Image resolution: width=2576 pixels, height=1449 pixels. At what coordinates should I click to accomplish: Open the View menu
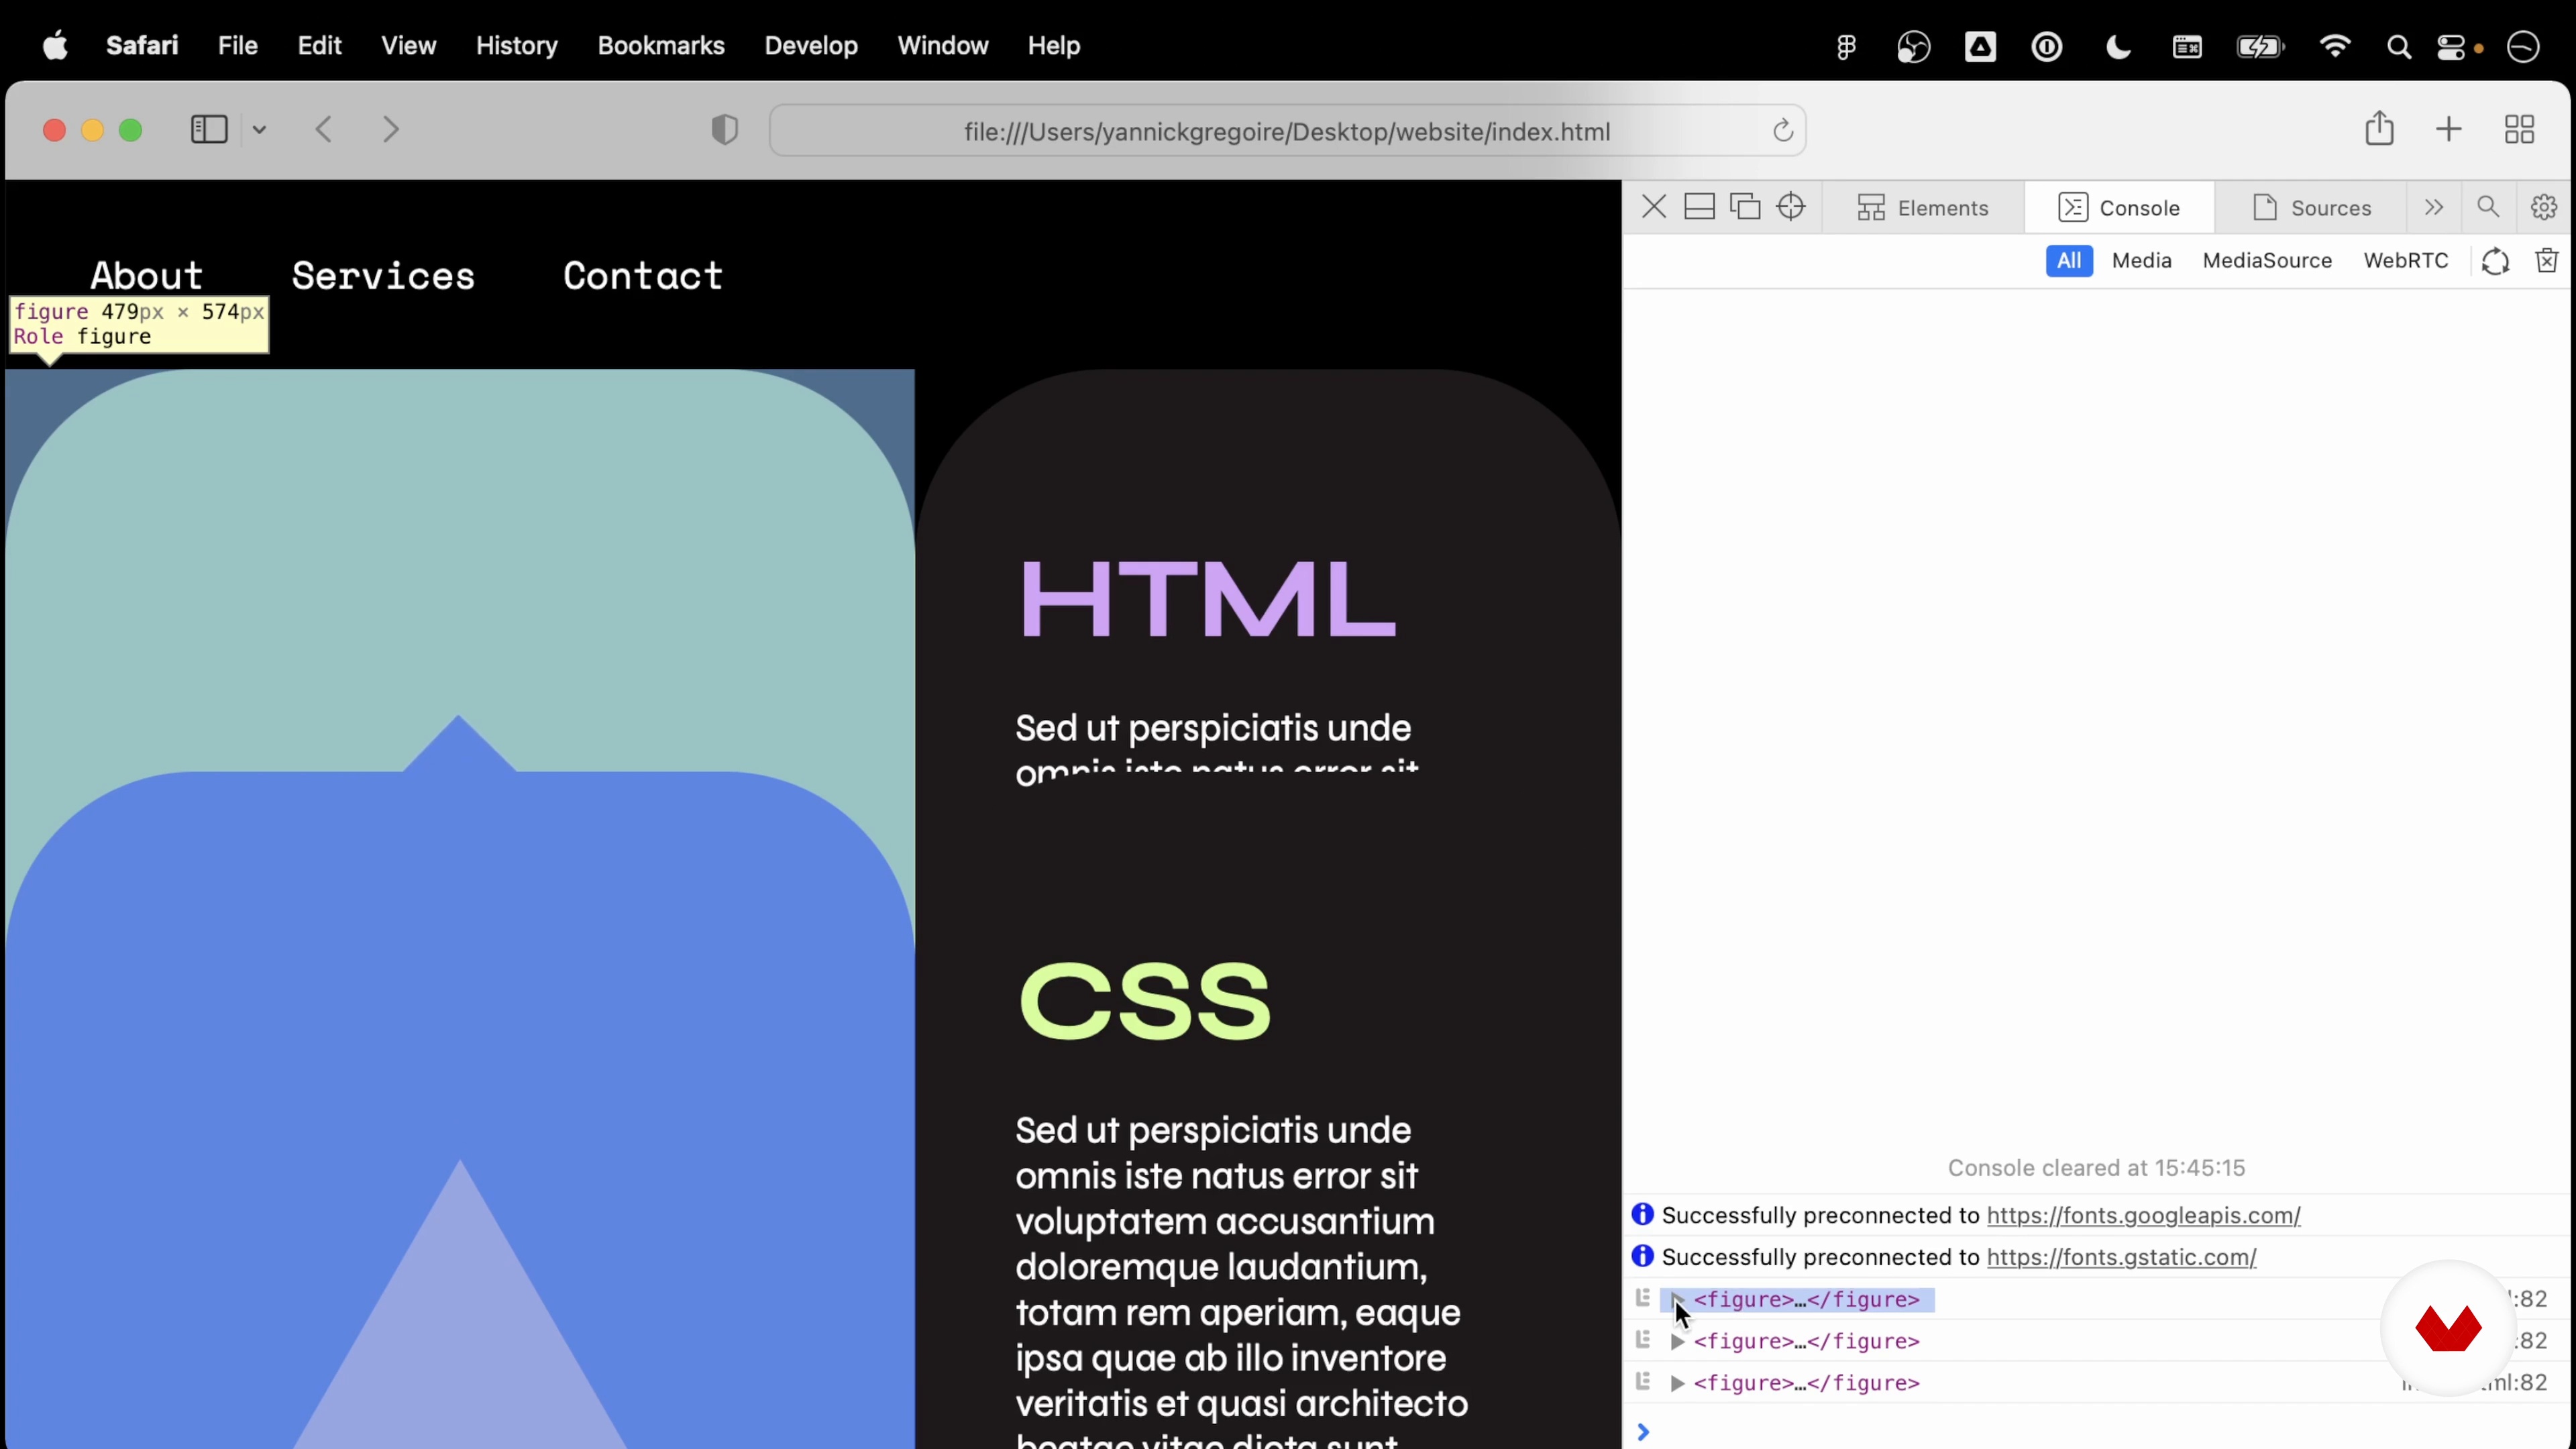pos(408,45)
